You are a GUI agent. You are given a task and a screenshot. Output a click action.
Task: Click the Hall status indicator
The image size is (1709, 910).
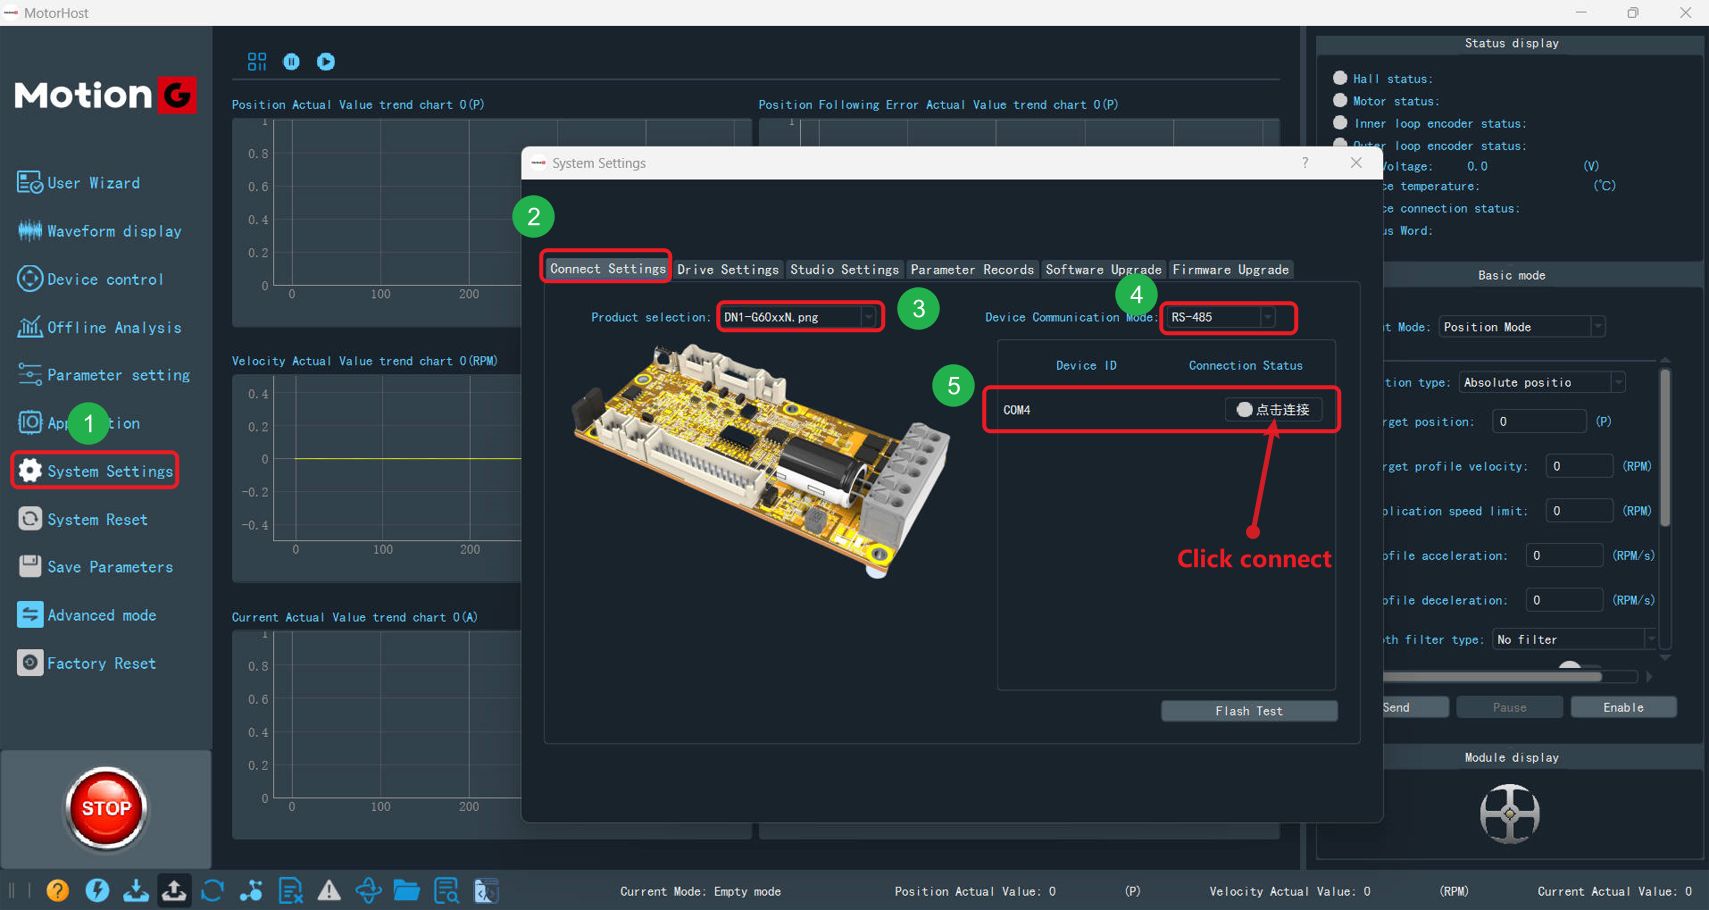[x=1340, y=77]
